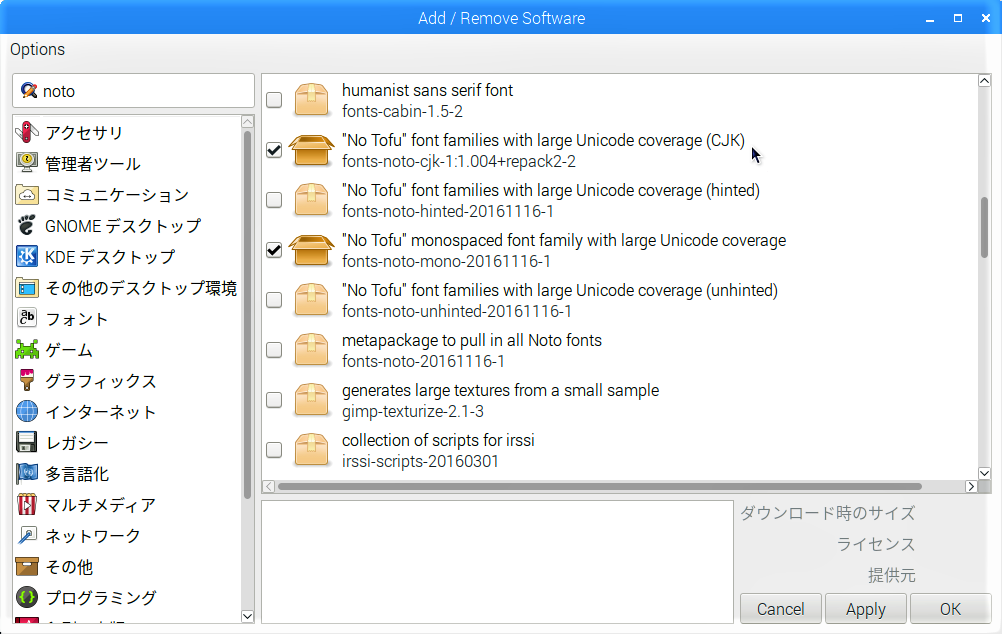
Task: Click the search magnifier icon beside noto
Action: pos(29,90)
